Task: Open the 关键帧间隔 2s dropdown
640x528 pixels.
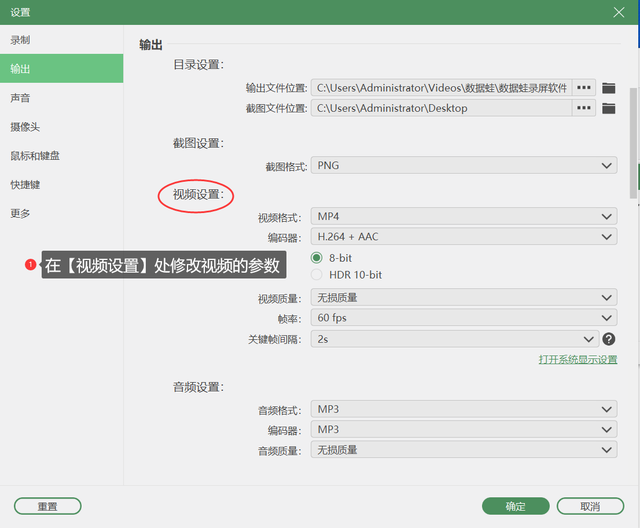Action: click(455, 339)
